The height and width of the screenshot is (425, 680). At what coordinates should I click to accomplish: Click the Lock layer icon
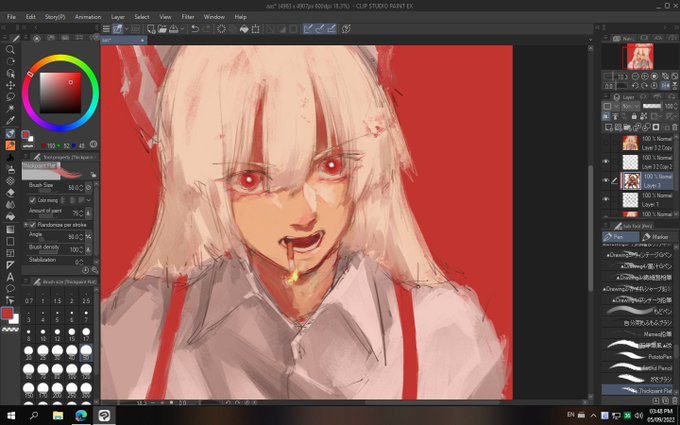tap(634, 116)
